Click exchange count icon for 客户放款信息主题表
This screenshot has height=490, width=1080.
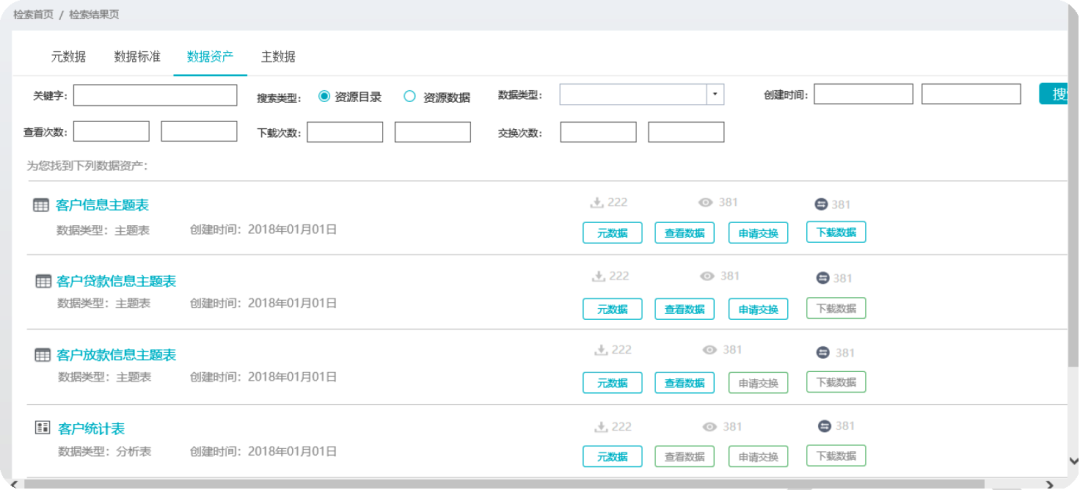(x=823, y=352)
